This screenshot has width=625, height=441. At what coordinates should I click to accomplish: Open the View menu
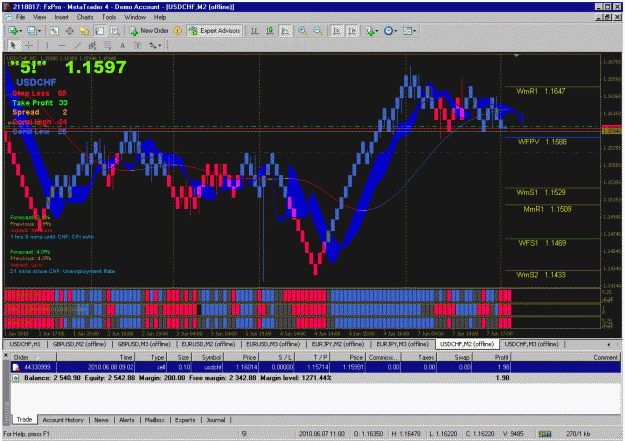point(39,17)
